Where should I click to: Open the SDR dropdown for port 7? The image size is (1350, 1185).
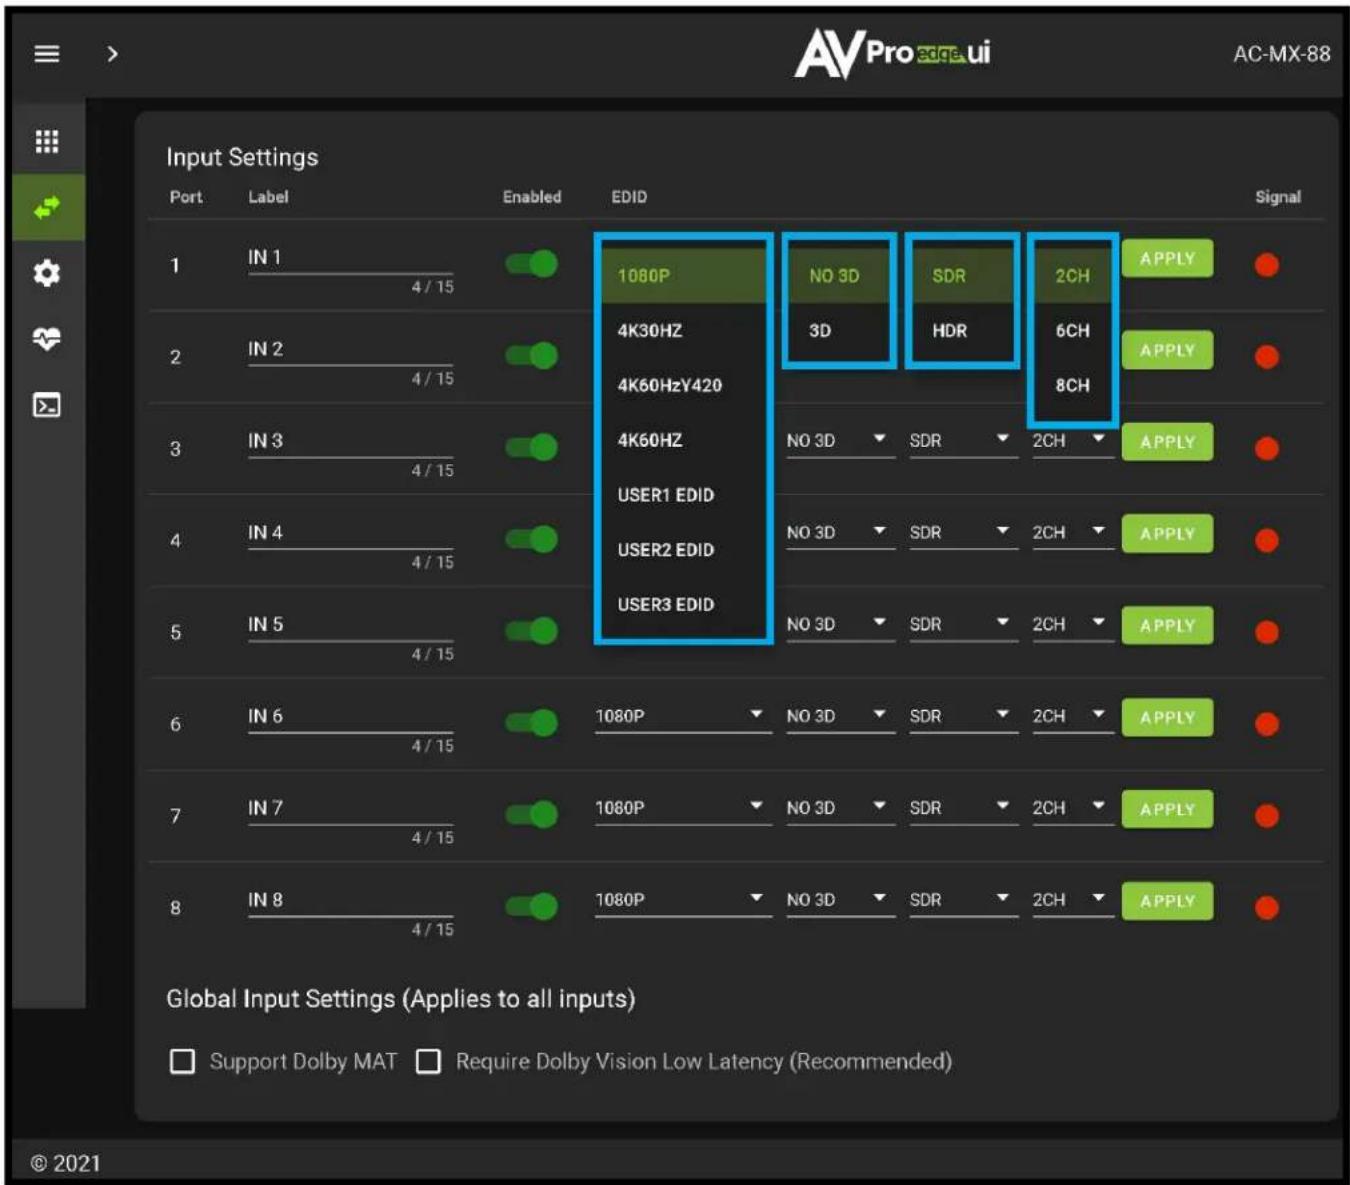click(x=963, y=809)
